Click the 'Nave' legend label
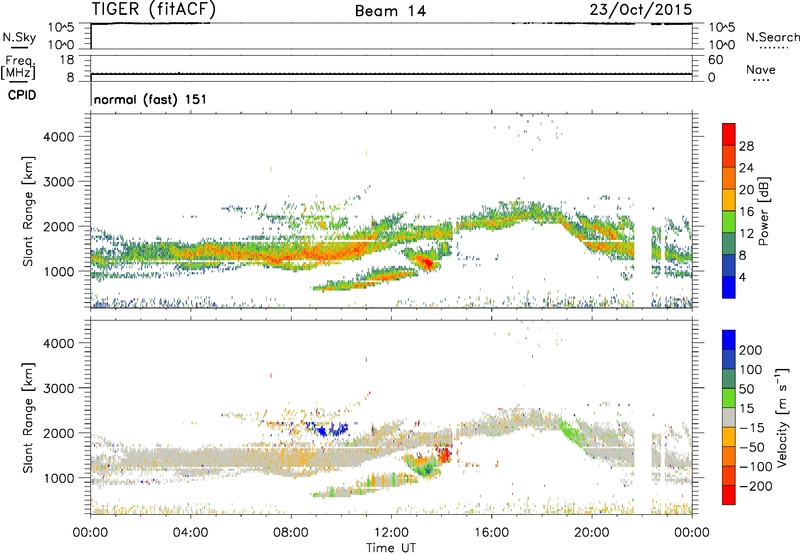The width and height of the screenshot is (800, 554). pos(761,69)
